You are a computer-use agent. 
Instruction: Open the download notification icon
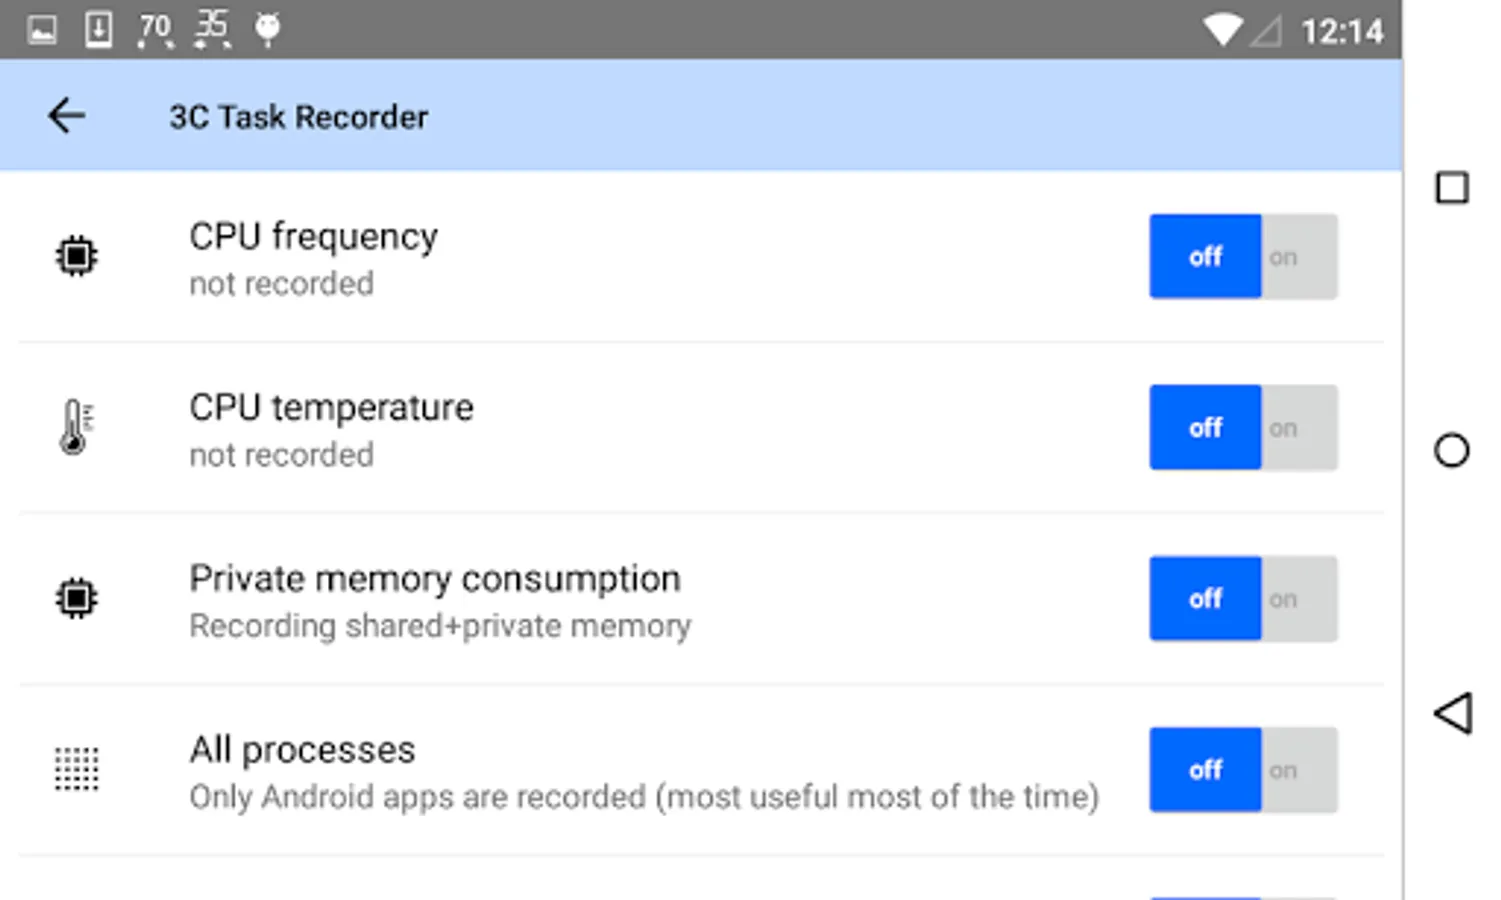pos(98,30)
